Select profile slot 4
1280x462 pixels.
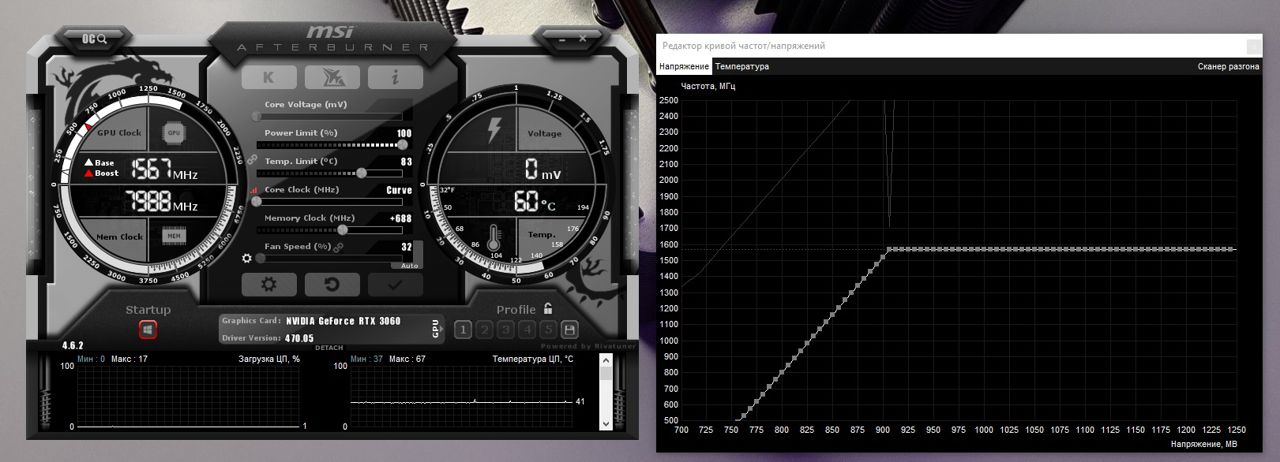click(527, 330)
